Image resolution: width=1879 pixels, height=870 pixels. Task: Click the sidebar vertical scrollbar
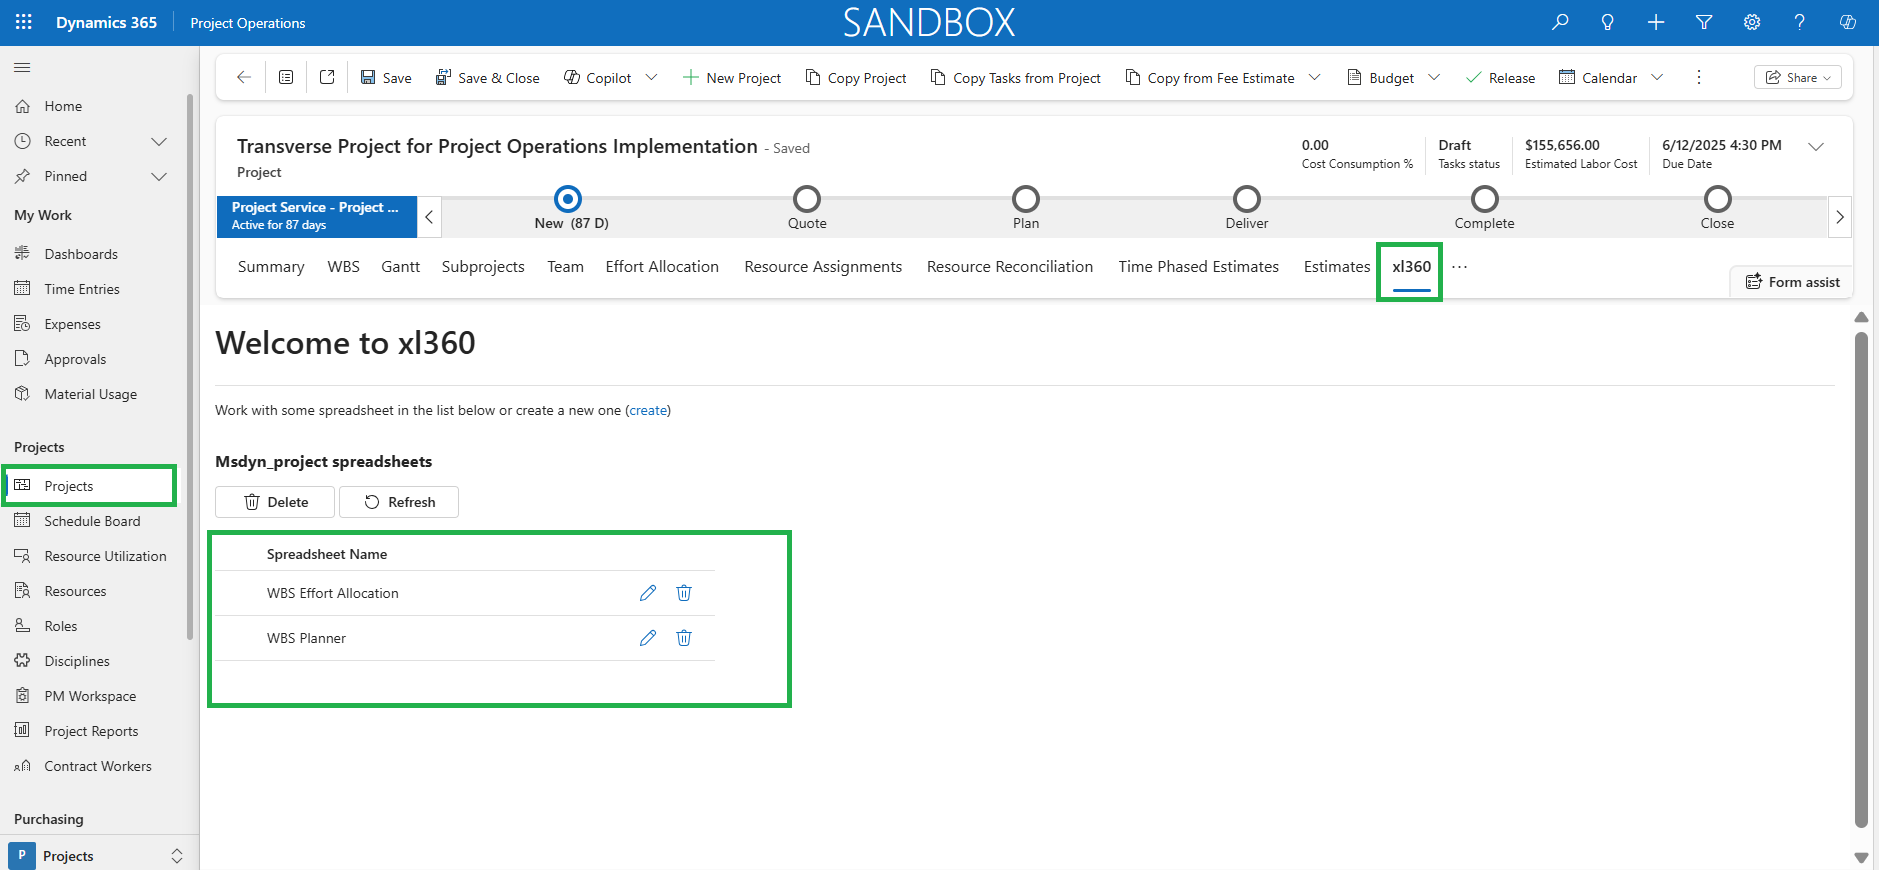190,367
